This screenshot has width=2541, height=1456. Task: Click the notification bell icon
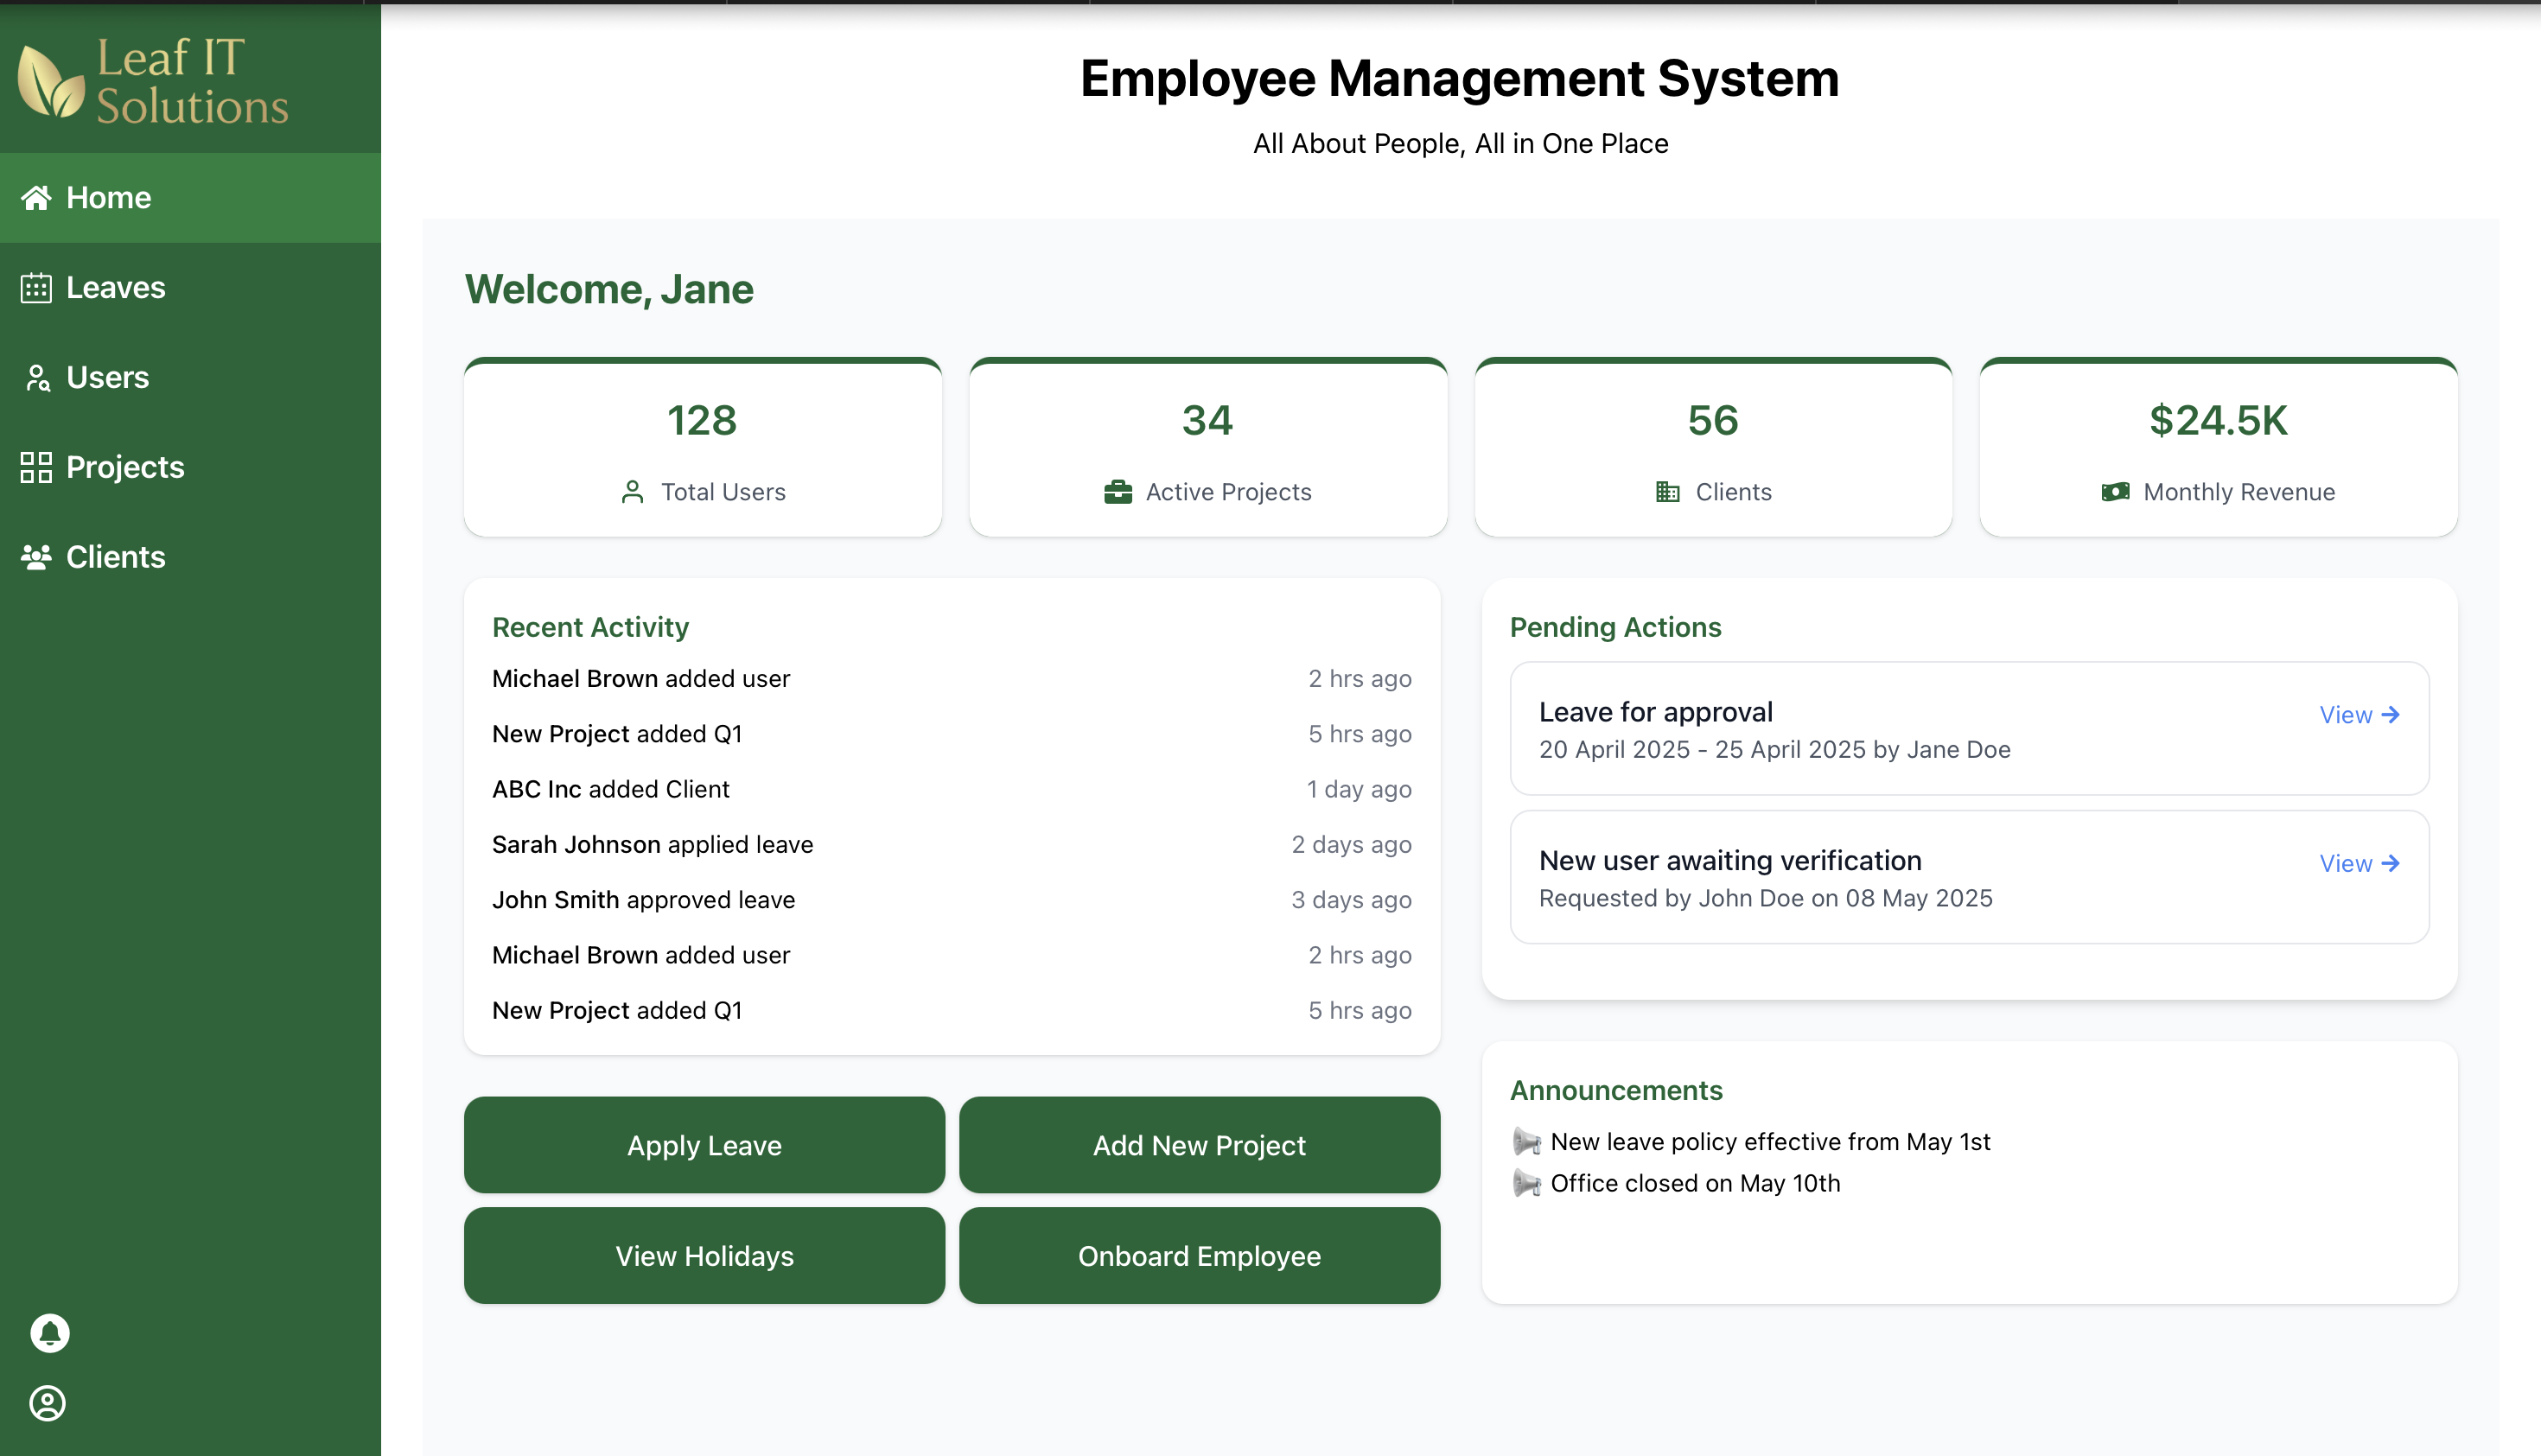[x=49, y=1333]
